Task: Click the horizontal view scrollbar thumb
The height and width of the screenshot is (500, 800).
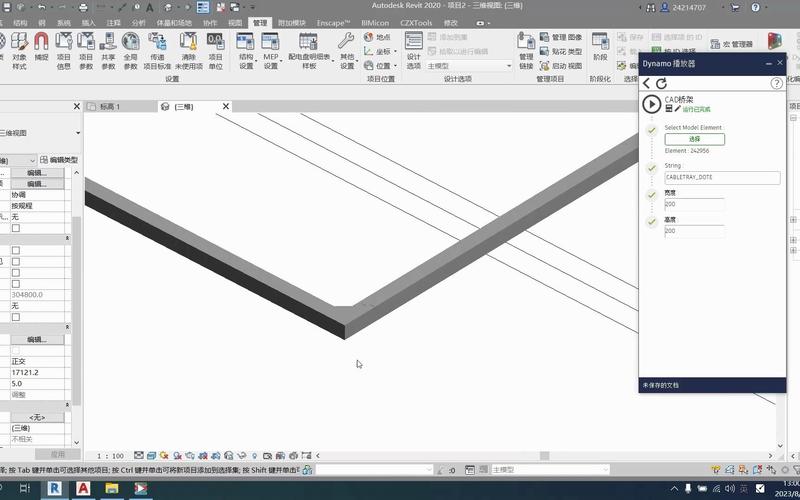Action: [544, 456]
